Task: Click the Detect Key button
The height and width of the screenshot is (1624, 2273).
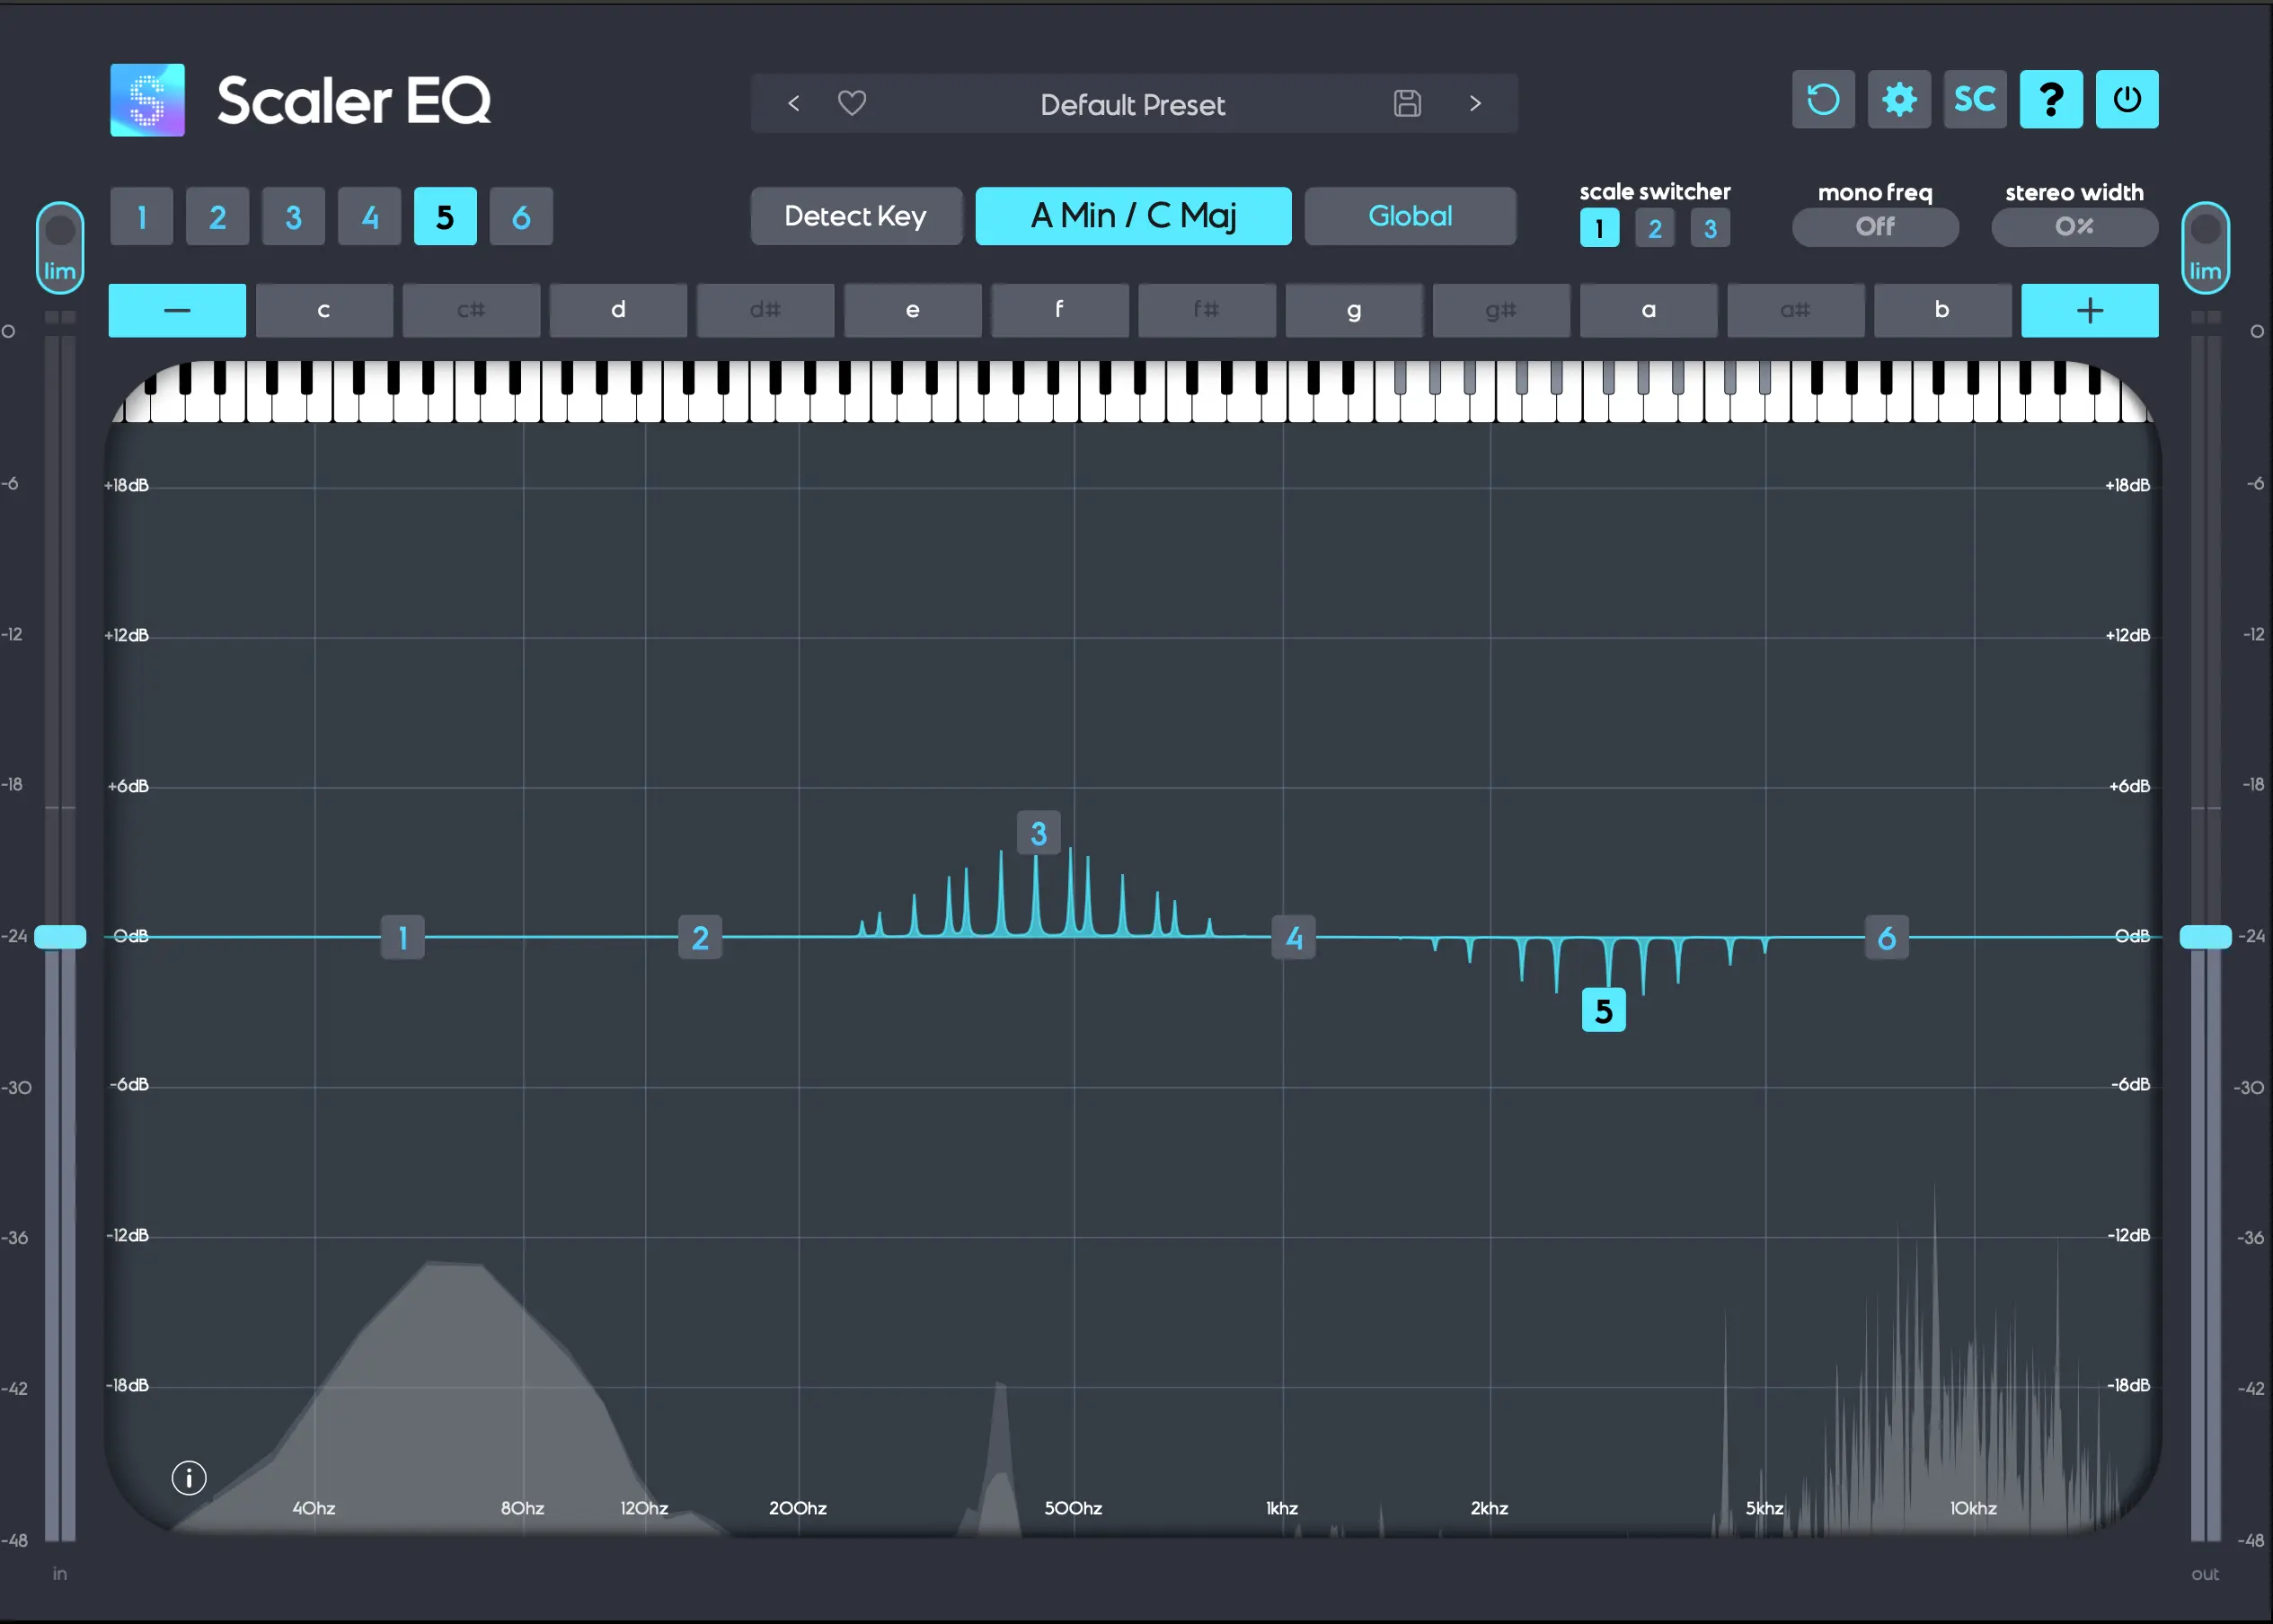Action: pos(855,215)
